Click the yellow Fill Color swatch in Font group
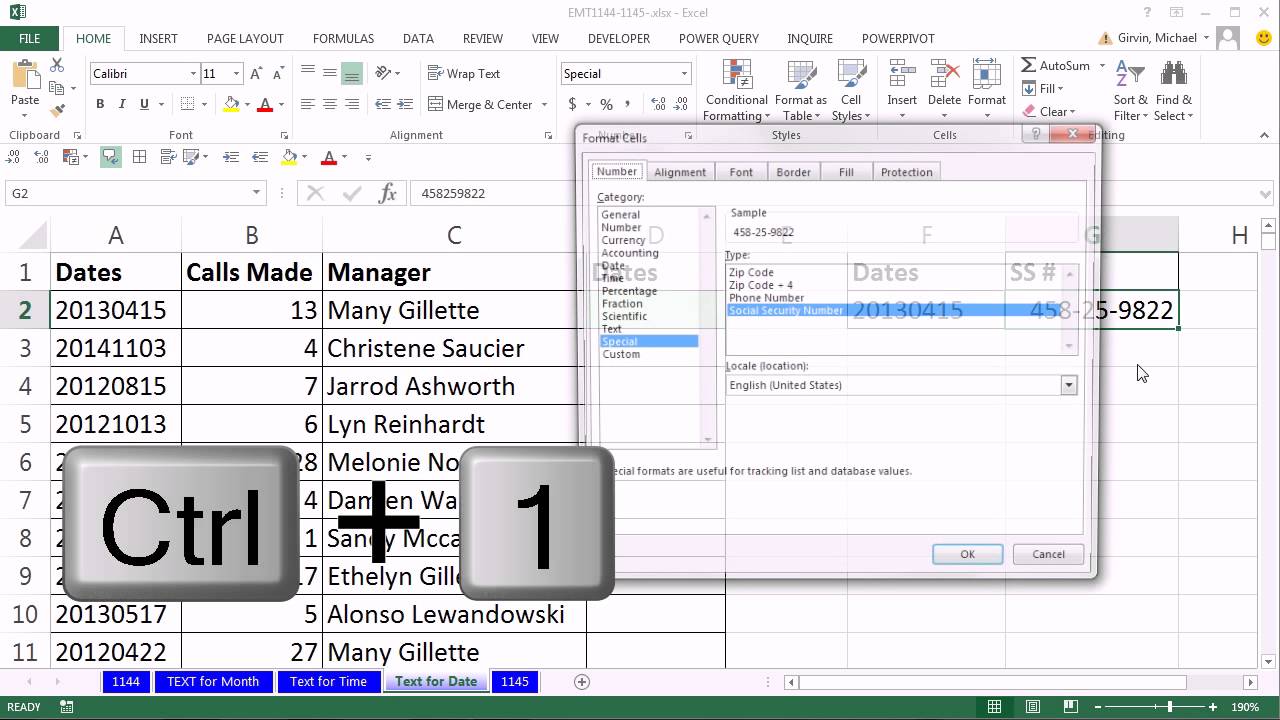This screenshot has width=1280, height=720. click(x=232, y=104)
